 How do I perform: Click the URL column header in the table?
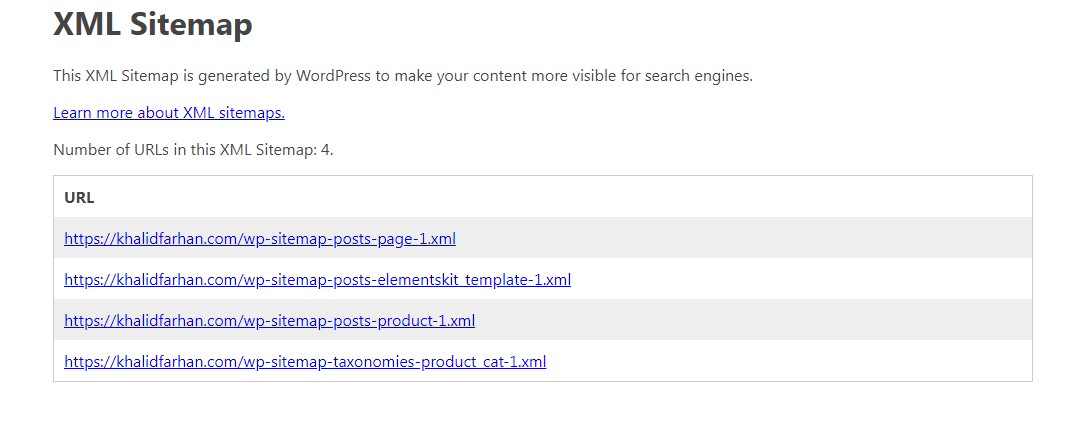(x=79, y=198)
